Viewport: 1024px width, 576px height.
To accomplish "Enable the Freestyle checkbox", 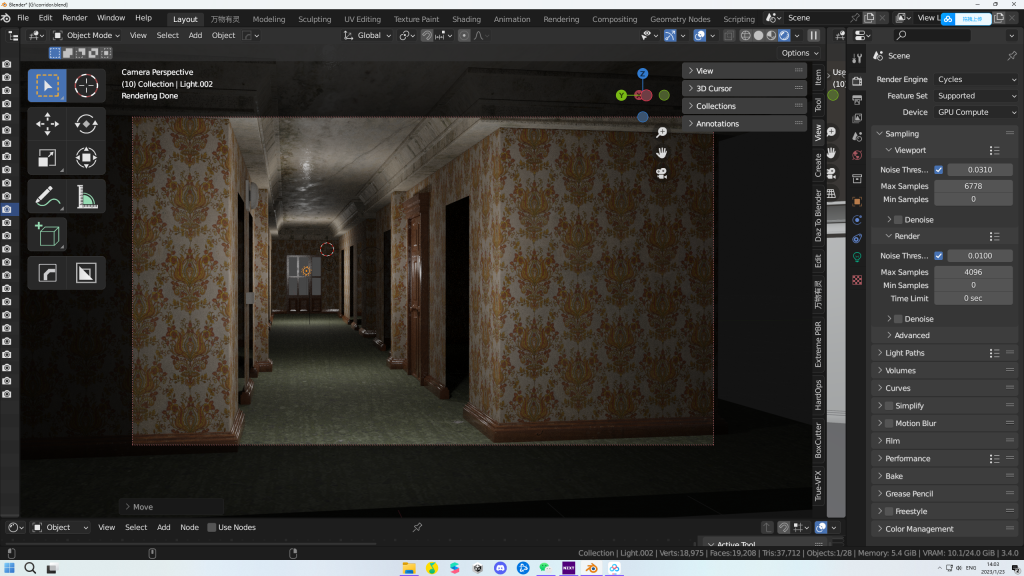I will [889, 511].
